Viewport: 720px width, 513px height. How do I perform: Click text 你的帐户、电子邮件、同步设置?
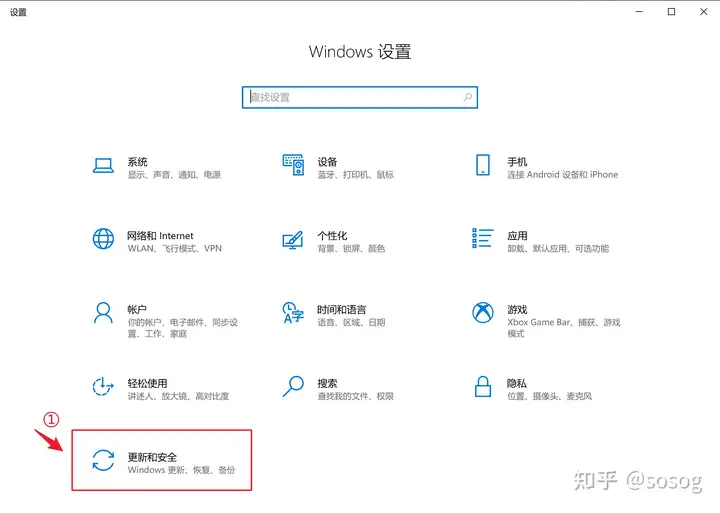[x=183, y=328]
